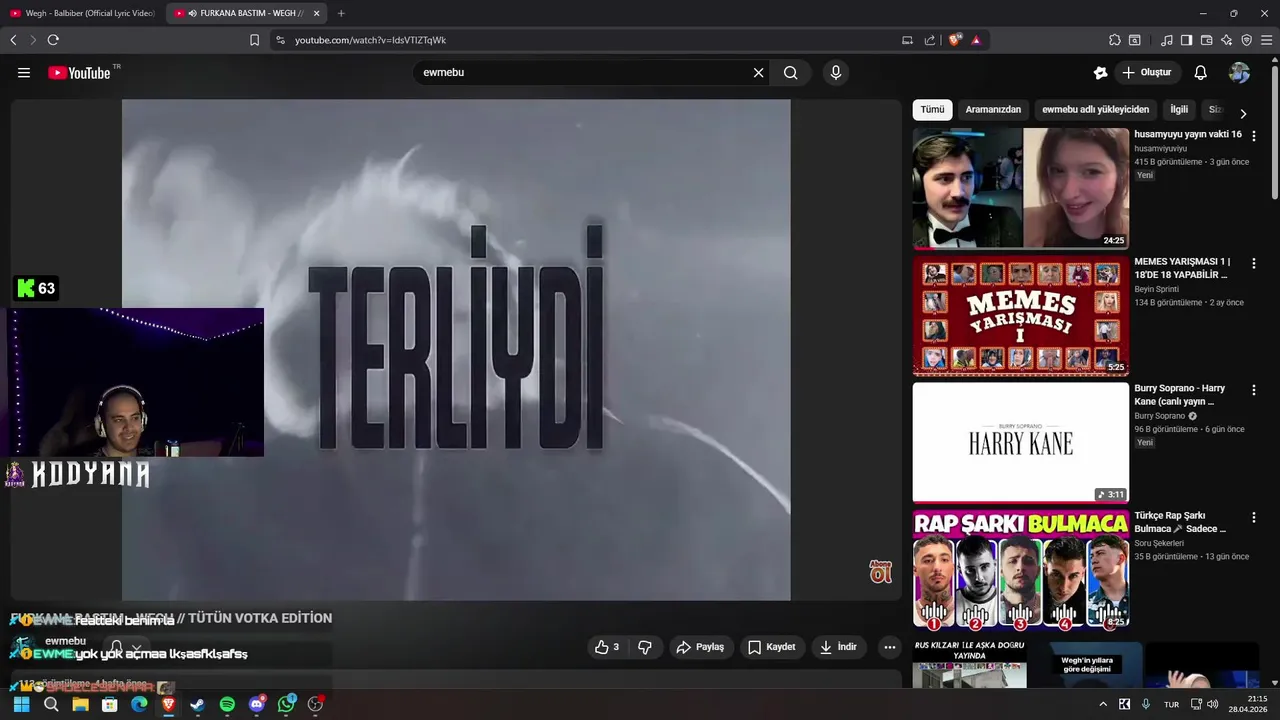The height and width of the screenshot is (720, 1280).
Task: Open the YouTube hamburger guide menu
Action: 24,73
